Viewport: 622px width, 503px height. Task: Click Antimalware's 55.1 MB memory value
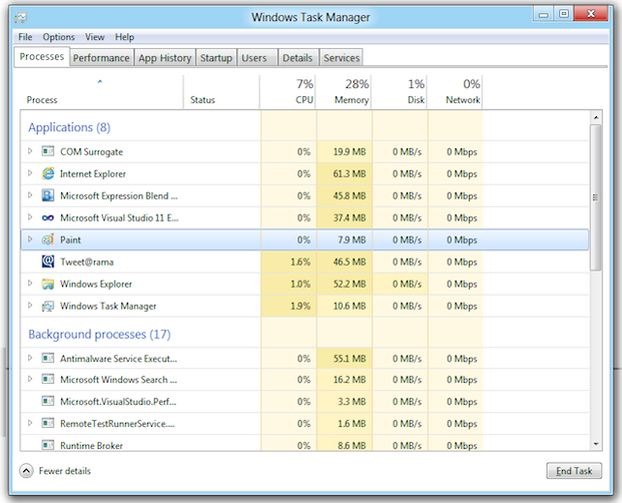coord(349,359)
